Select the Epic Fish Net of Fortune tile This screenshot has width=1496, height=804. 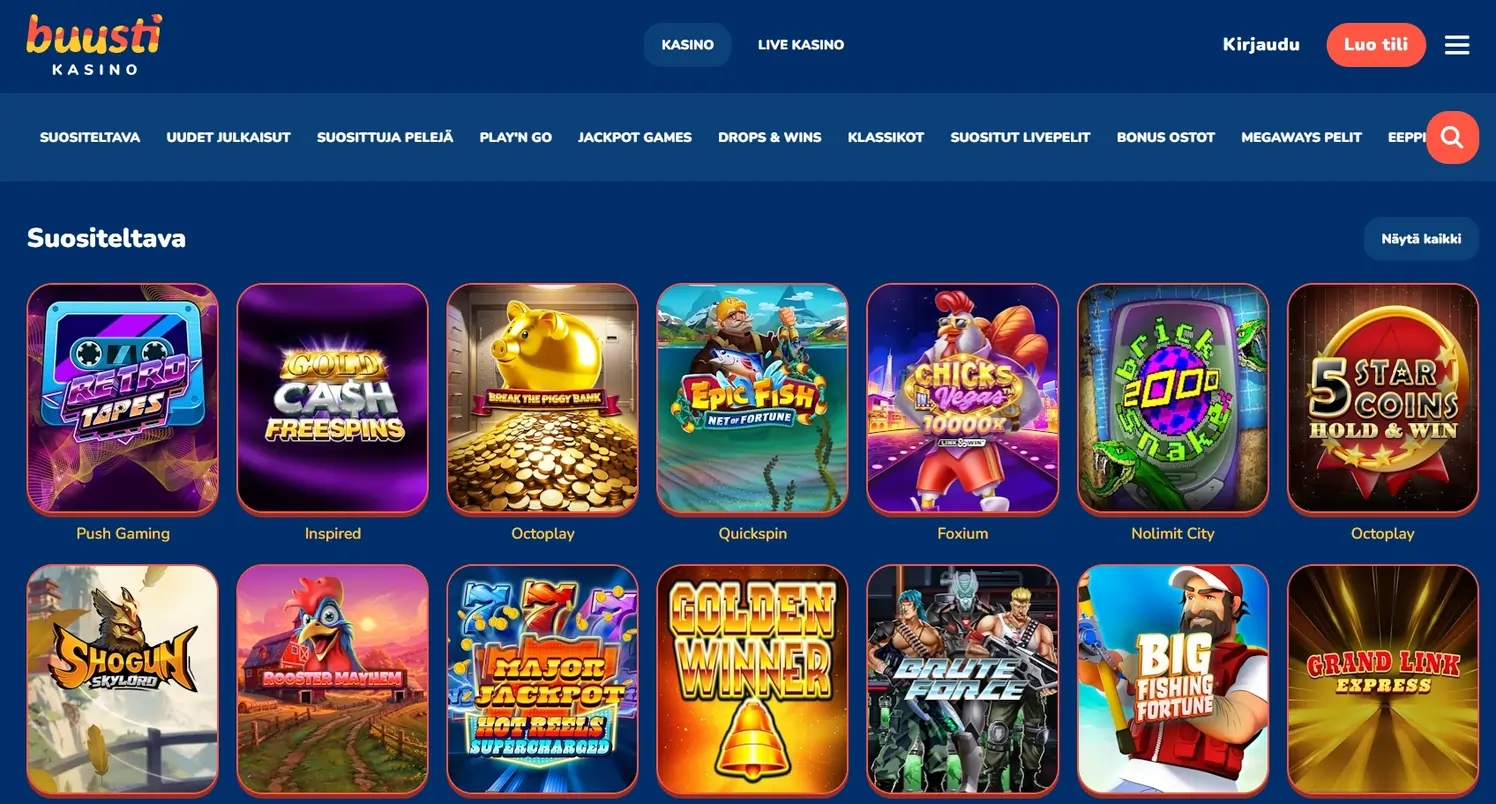(753, 398)
